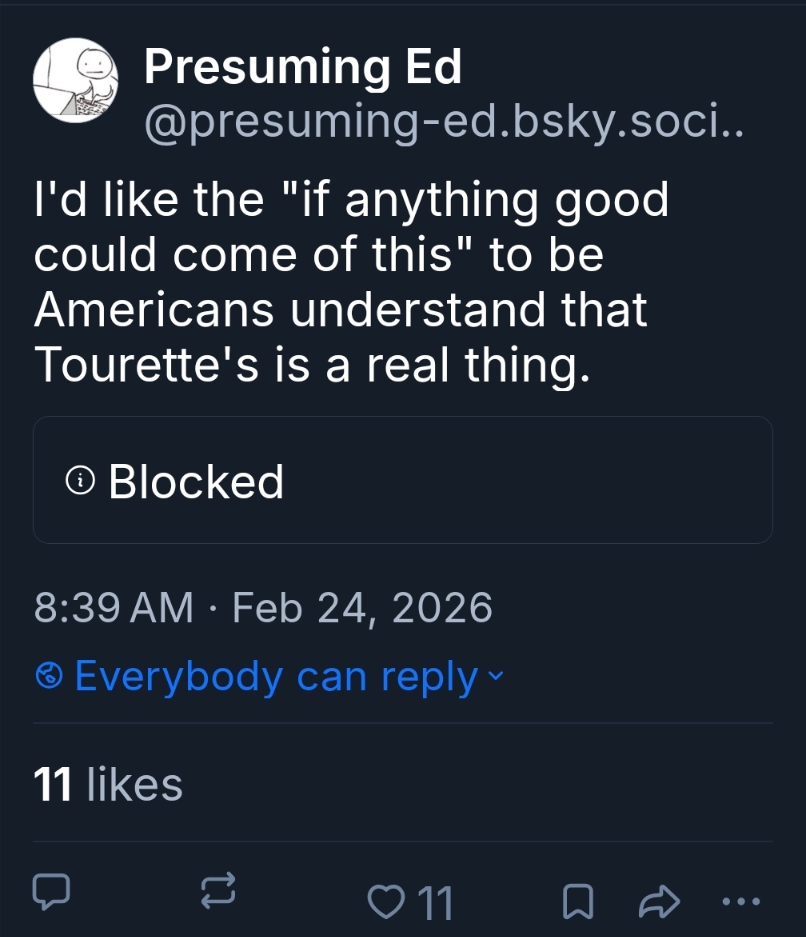Click the 8:39 AM timestamp
Image resolution: width=806 pixels, height=937 pixels.
113,608
